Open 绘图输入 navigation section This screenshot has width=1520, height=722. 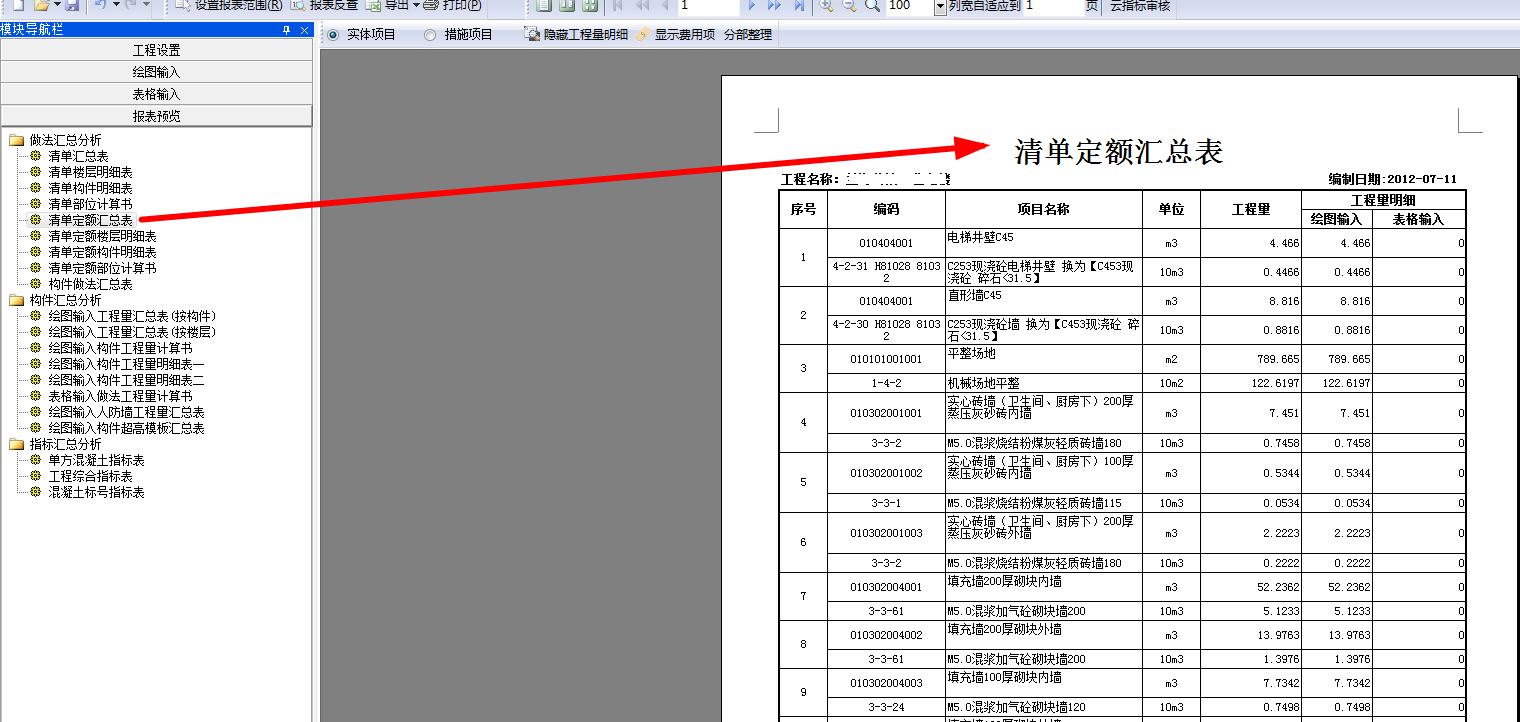(156, 72)
